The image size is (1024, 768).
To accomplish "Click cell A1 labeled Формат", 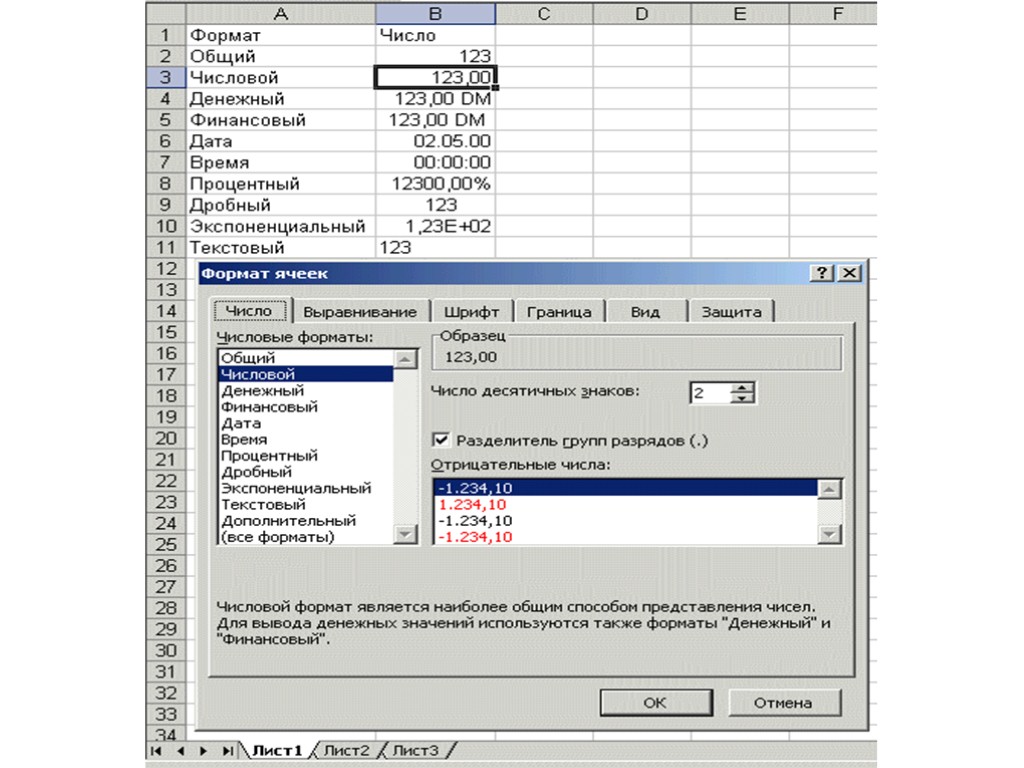I will tap(281, 35).
